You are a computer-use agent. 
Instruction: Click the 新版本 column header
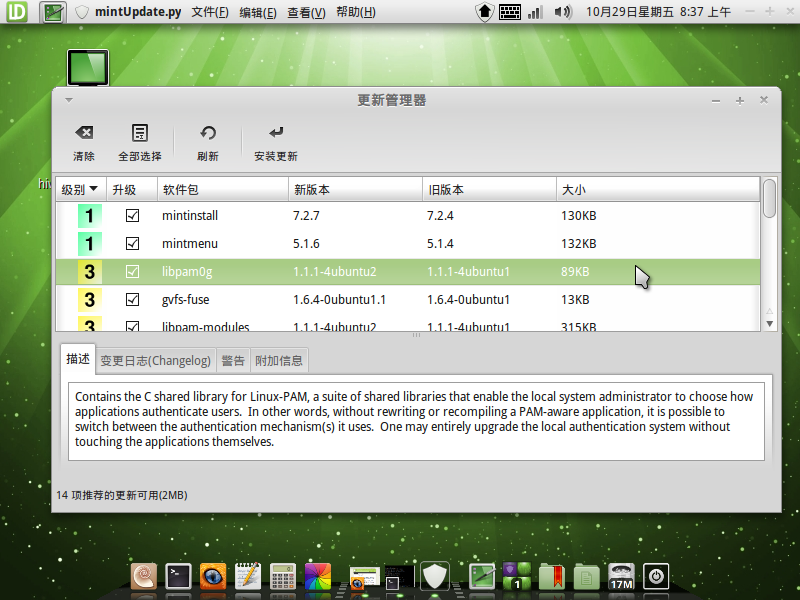(356, 189)
